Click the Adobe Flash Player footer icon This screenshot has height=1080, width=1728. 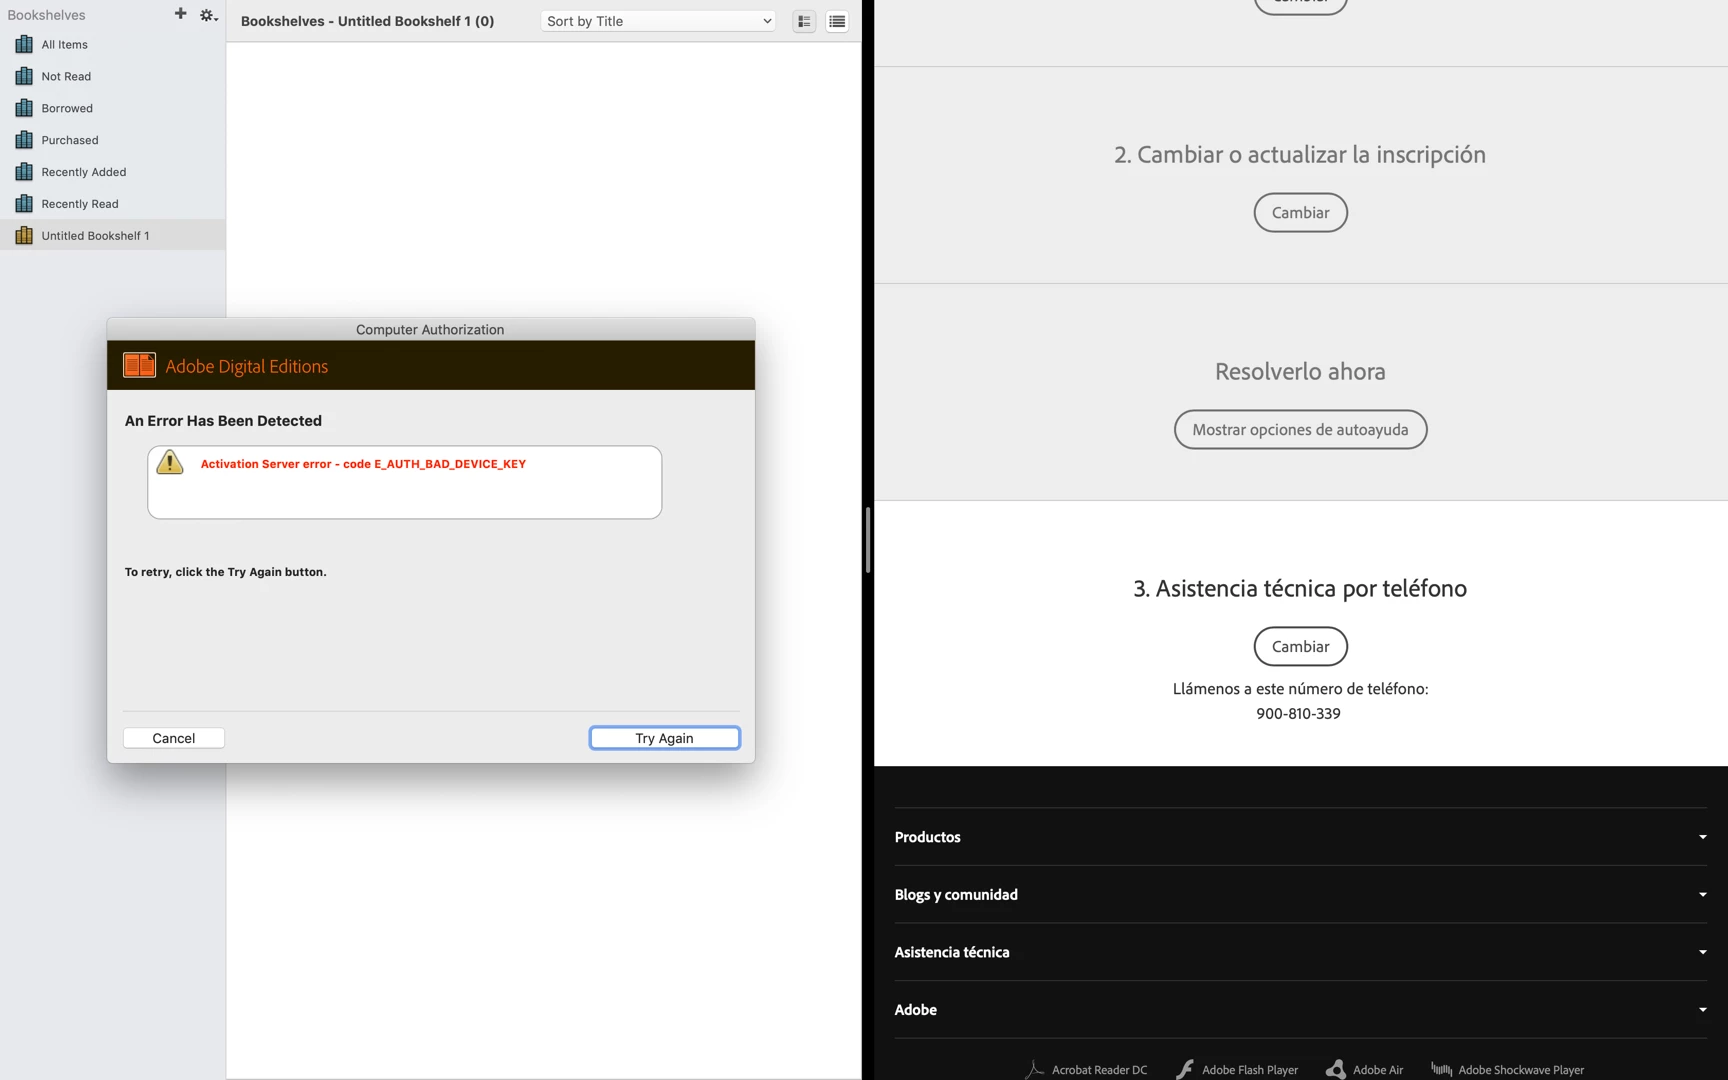[x=1184, y=1069]
